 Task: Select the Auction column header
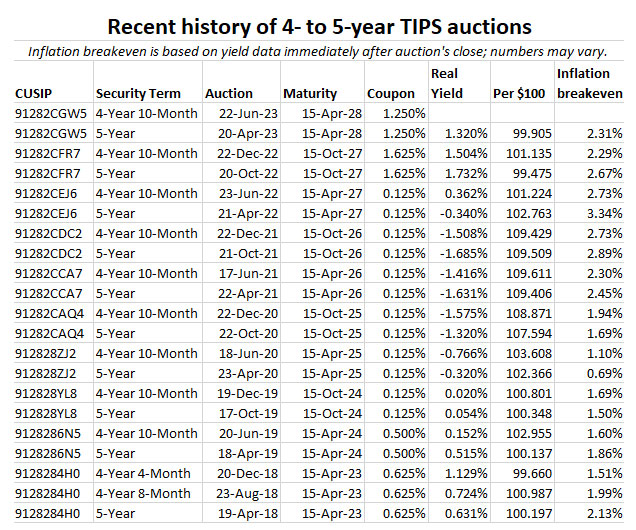tap(229, 93)
